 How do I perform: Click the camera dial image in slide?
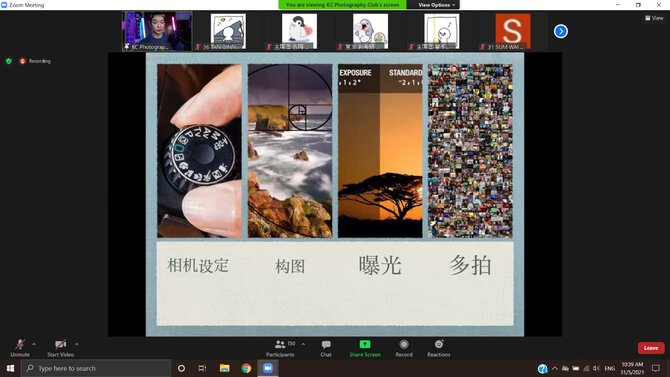199,151
